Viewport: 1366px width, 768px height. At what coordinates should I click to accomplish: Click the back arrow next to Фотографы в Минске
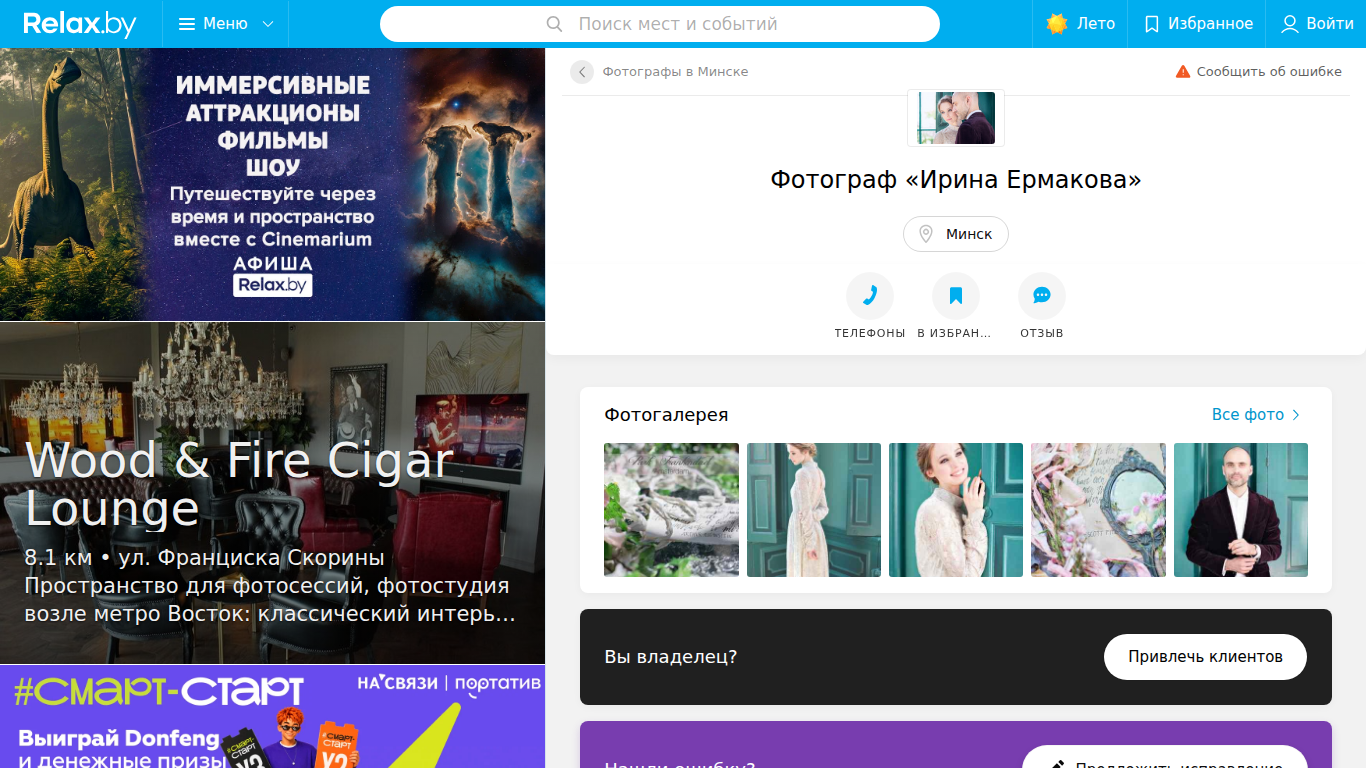[x=582, y=72]
